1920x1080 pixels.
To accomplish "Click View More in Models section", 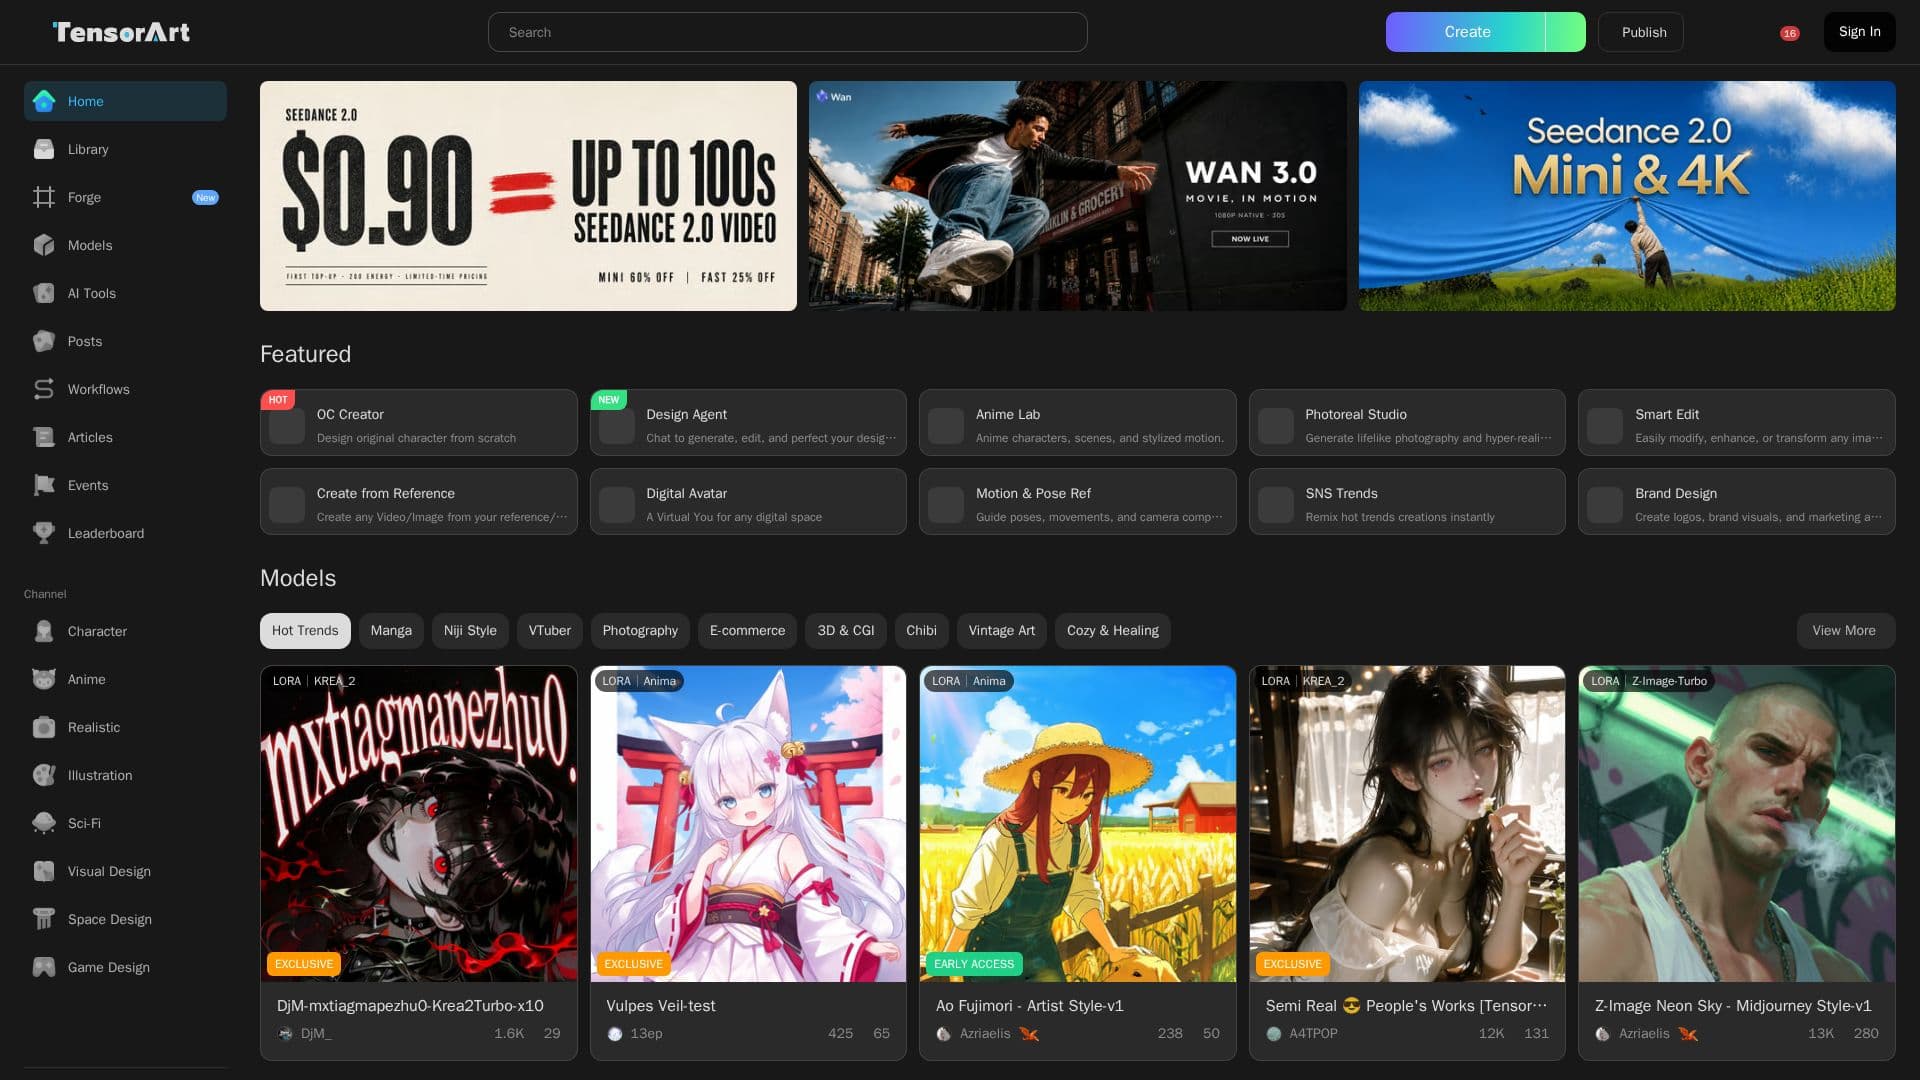I will [x=1844, y=631].
